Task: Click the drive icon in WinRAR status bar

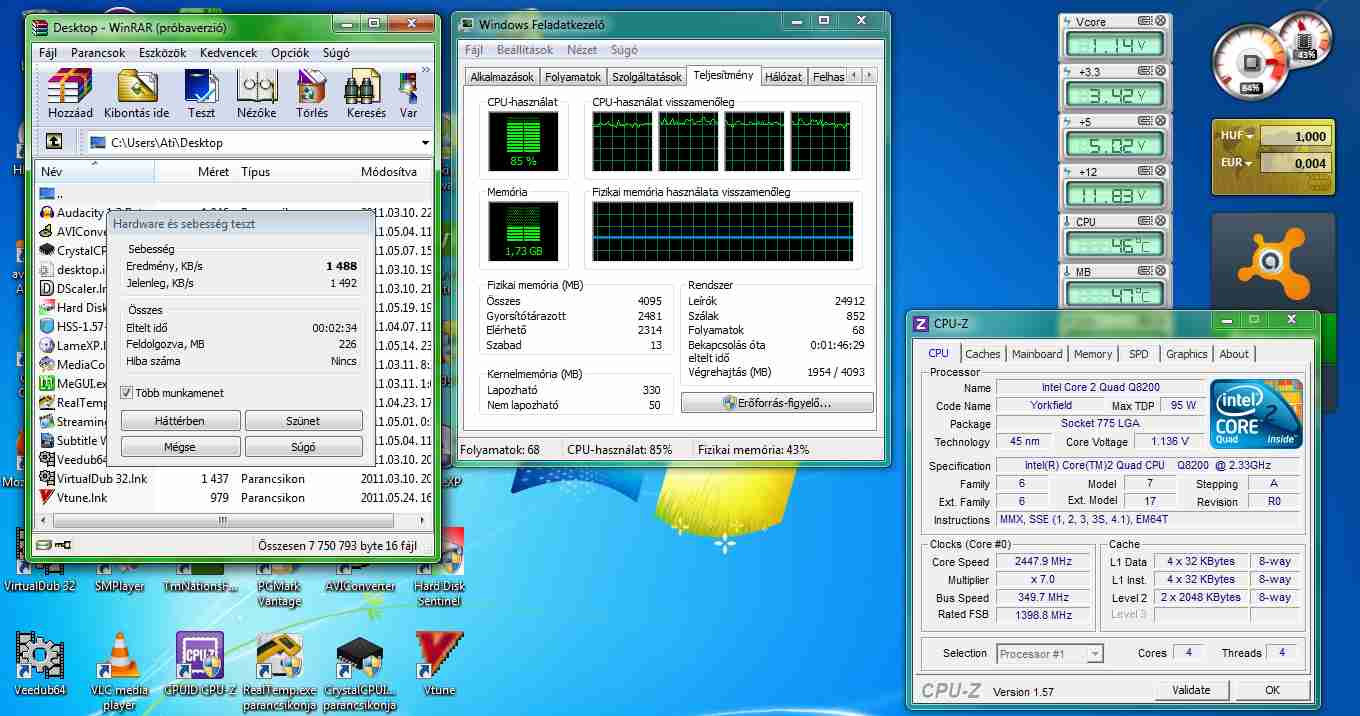Action: click(x=45, y=546)
